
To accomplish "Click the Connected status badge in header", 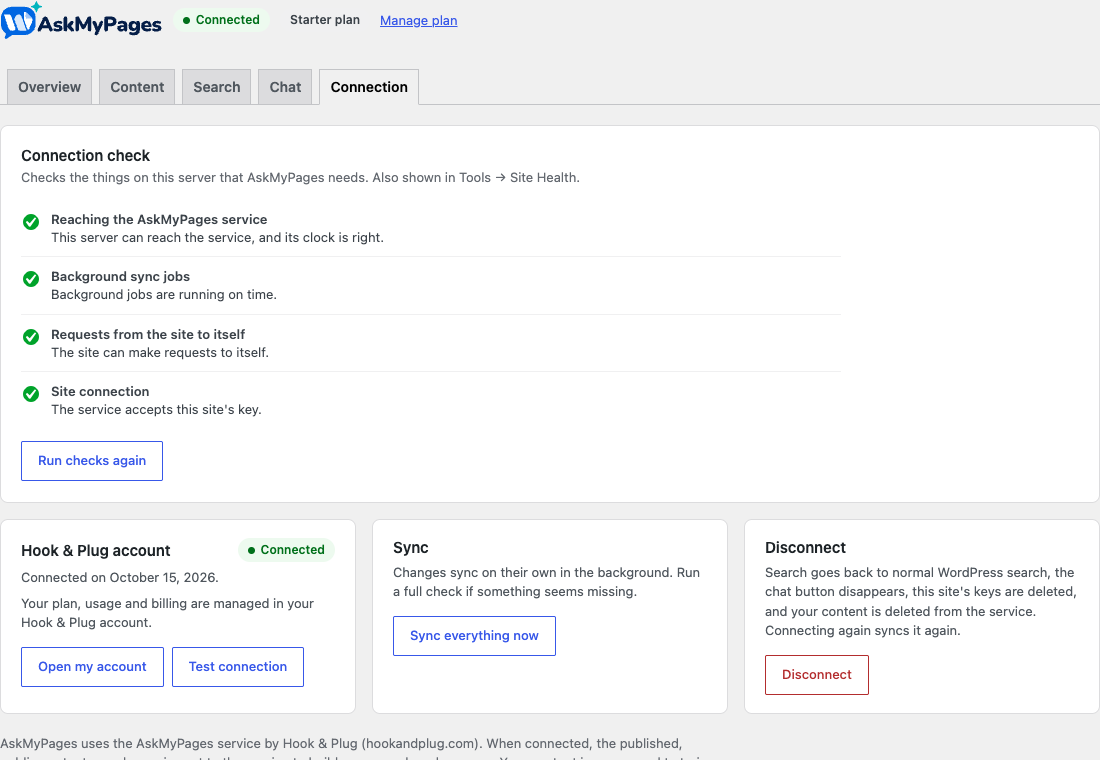I will coord(221,20).
